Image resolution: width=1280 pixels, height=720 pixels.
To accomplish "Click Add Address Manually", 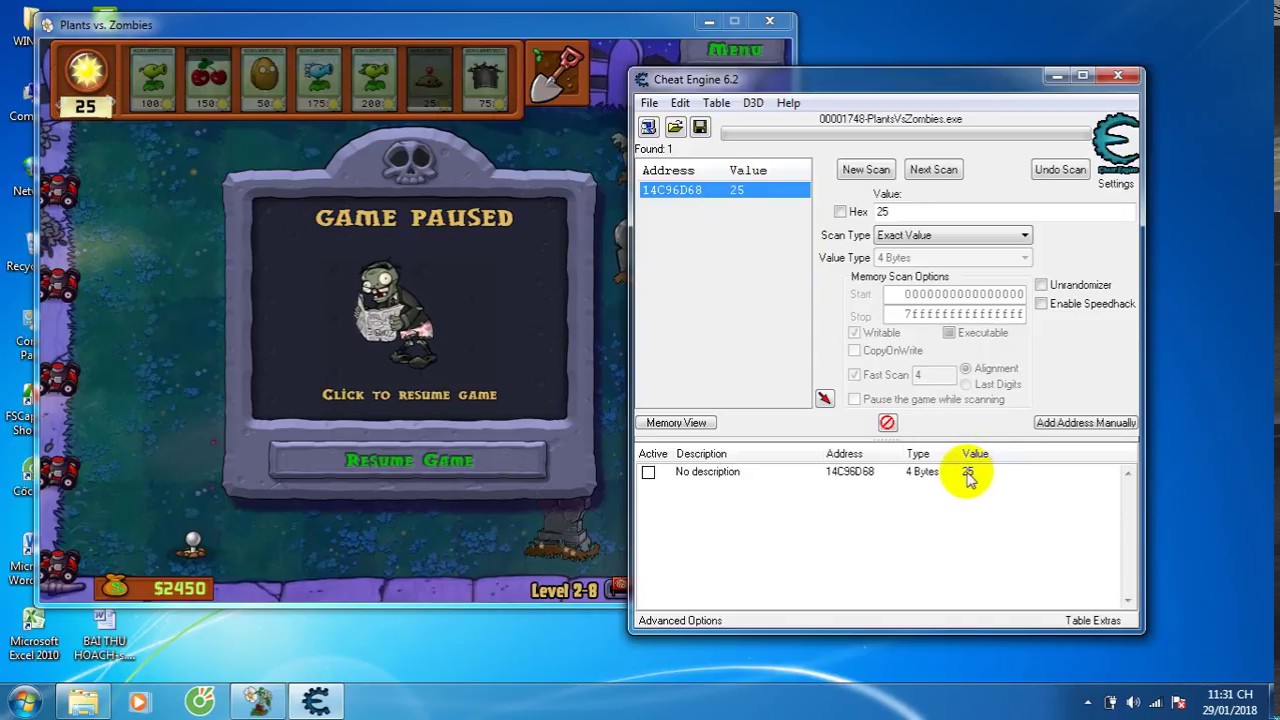I will (x=1086, y=423).
